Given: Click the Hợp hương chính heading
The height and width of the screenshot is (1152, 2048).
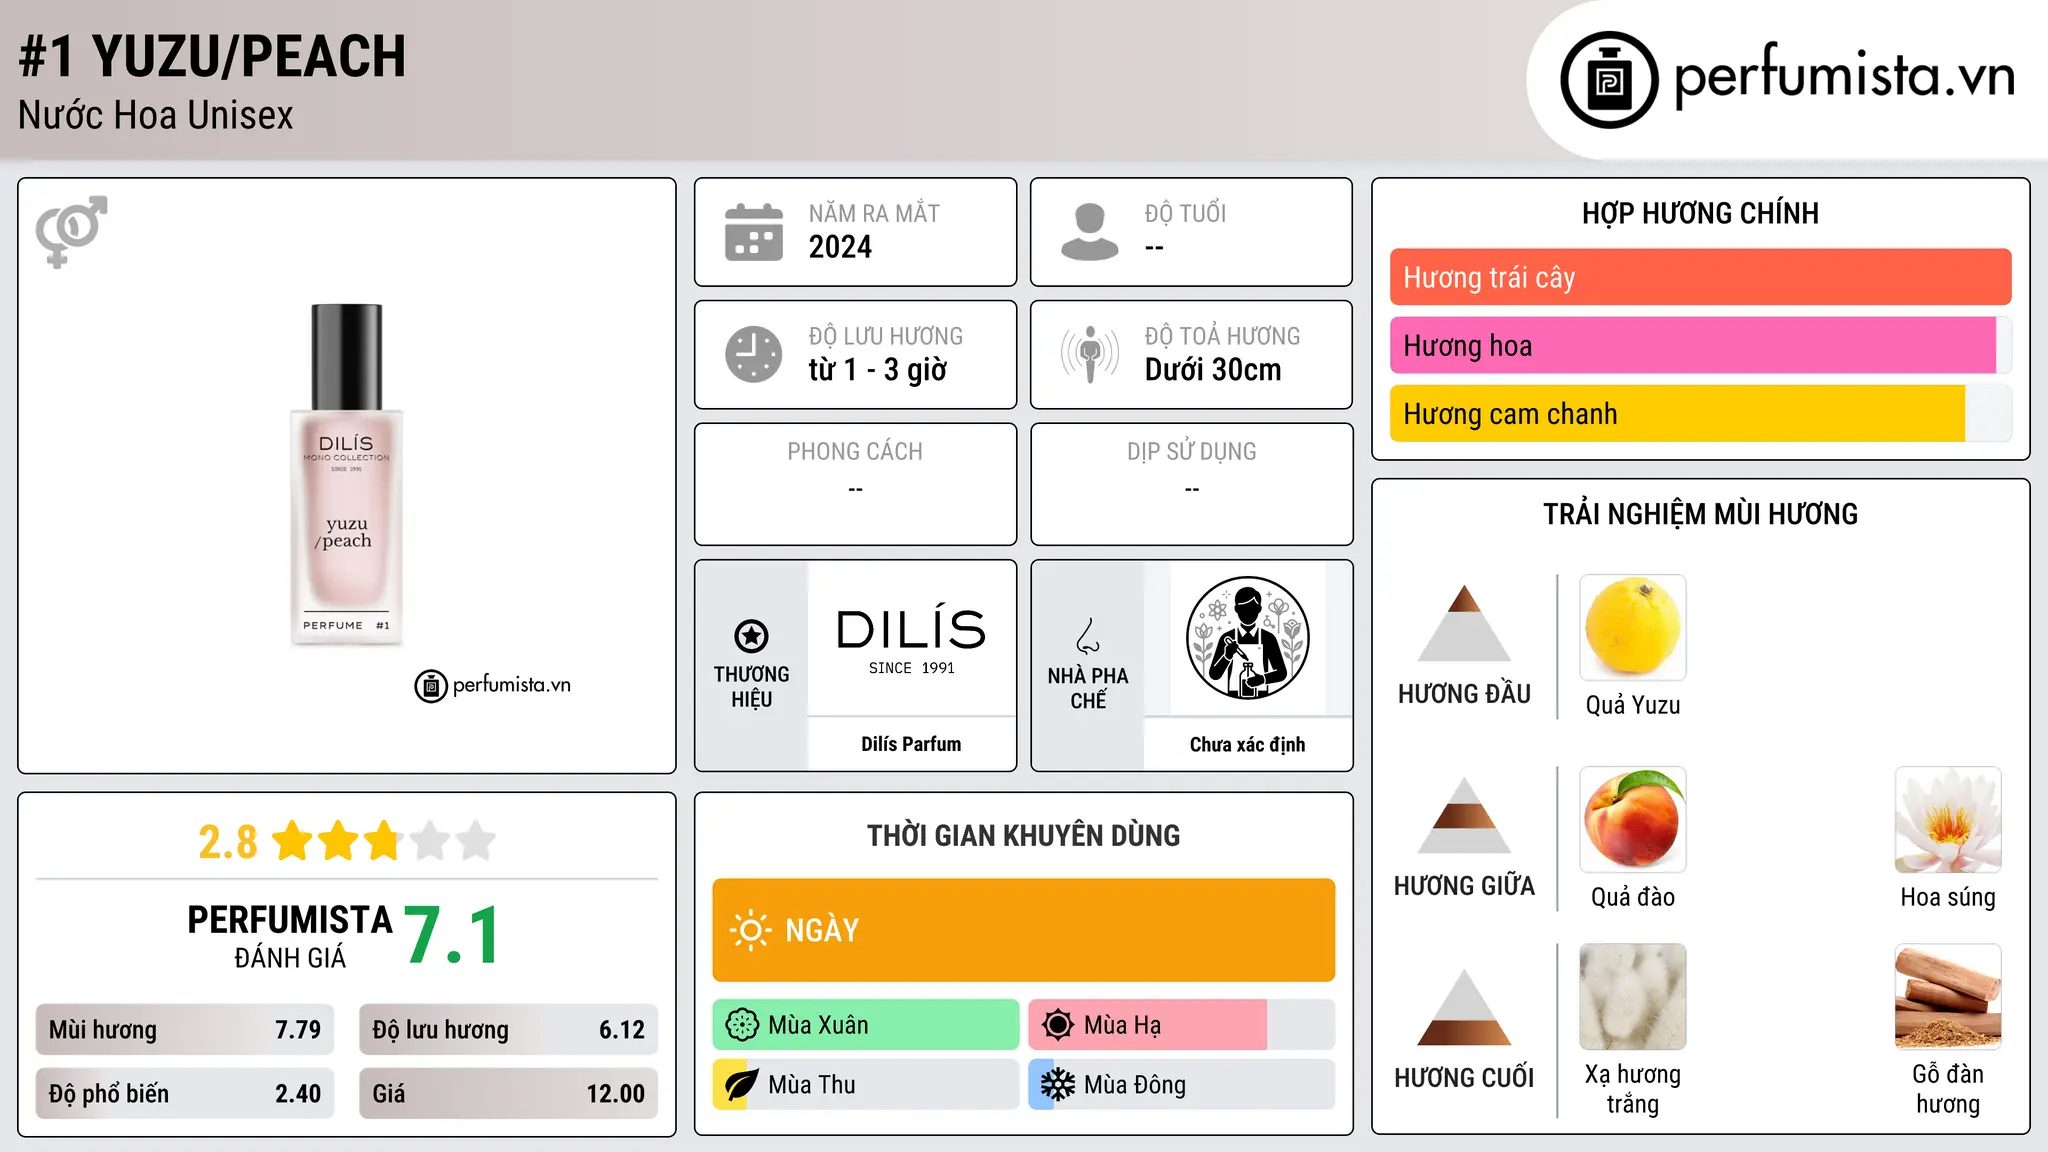Looking at the screenshot, I should (1700, 213).
